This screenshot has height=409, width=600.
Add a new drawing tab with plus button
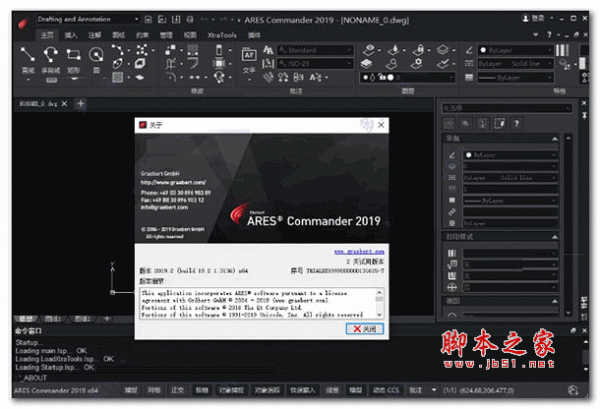[x=81, y=103]
